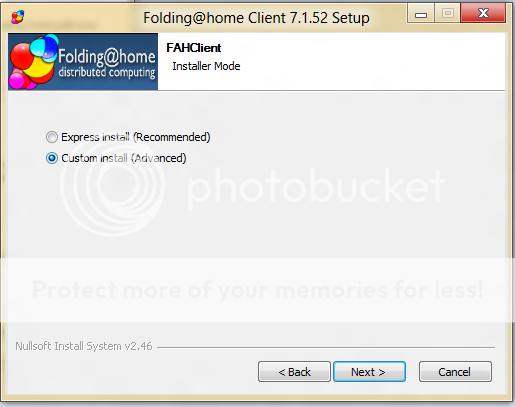Click the "photobucket" watermark word
The image size is (515, 407).
pyautogui.click(x=316, y=187)
